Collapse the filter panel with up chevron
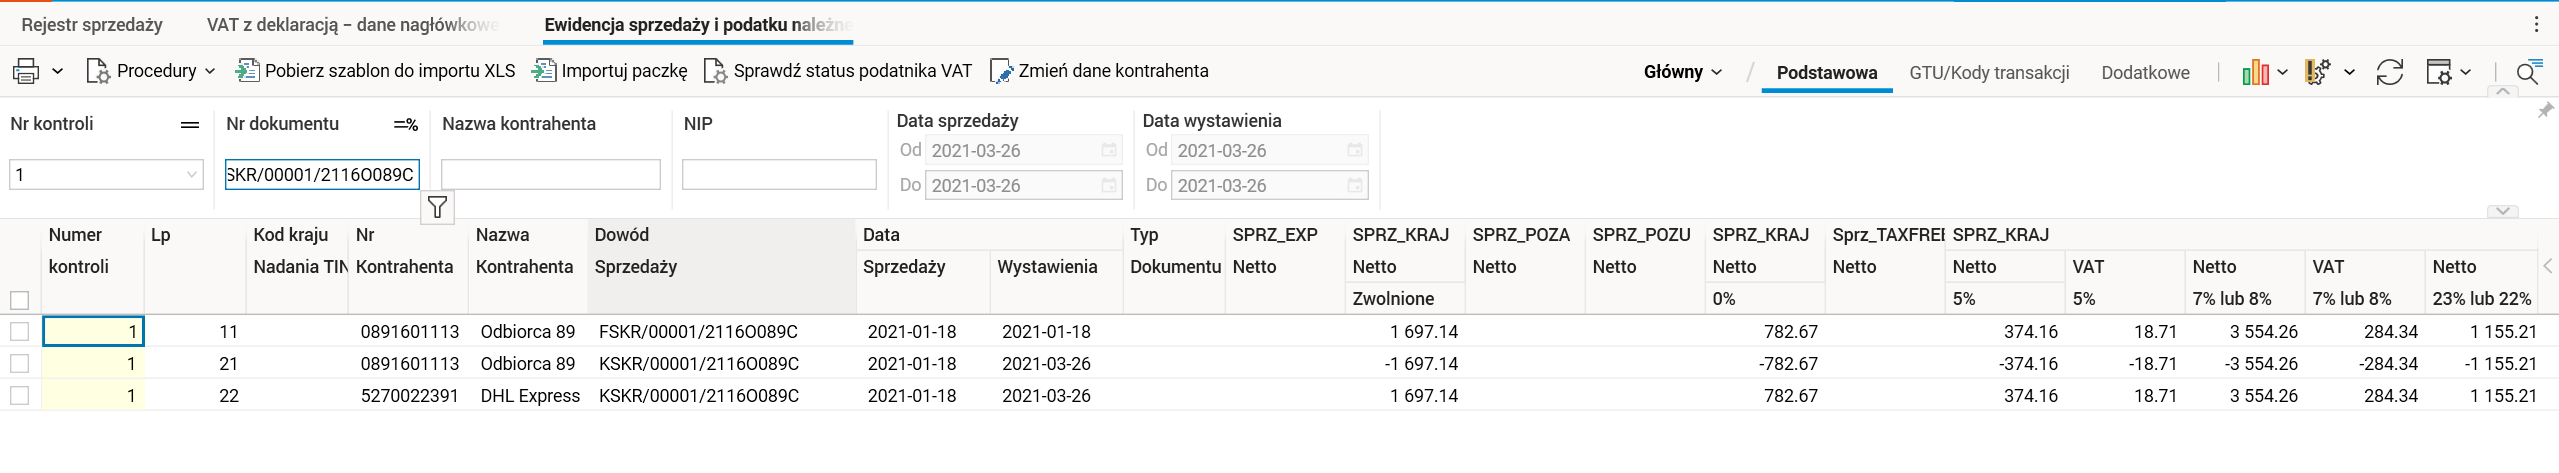2559x473 pixels. coord(2502,91)
